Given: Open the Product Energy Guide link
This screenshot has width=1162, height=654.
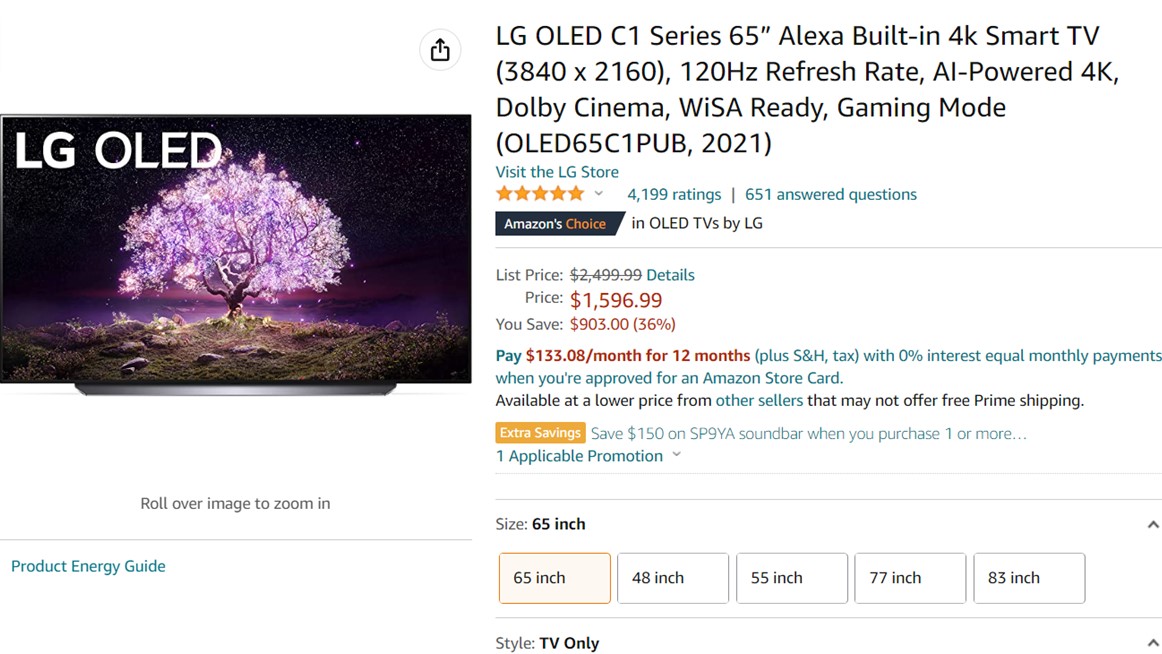Looking at the screenshot, I should click(88, 566).
